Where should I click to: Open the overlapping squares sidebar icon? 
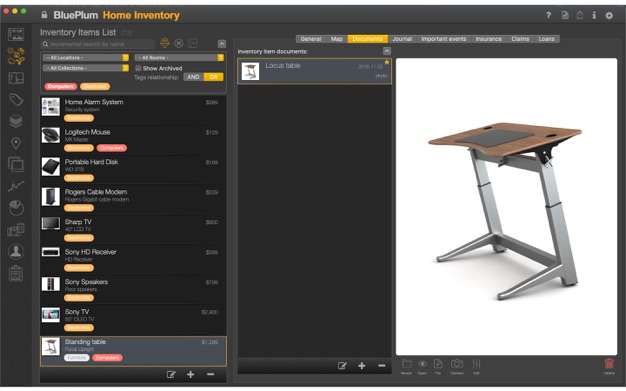tap(16, 164)
